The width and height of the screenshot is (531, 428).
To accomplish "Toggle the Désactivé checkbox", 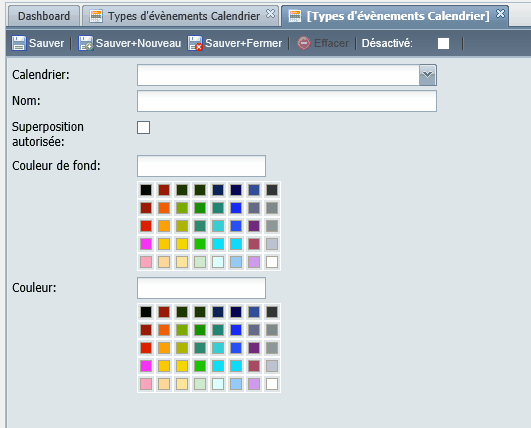I will 443,43.
